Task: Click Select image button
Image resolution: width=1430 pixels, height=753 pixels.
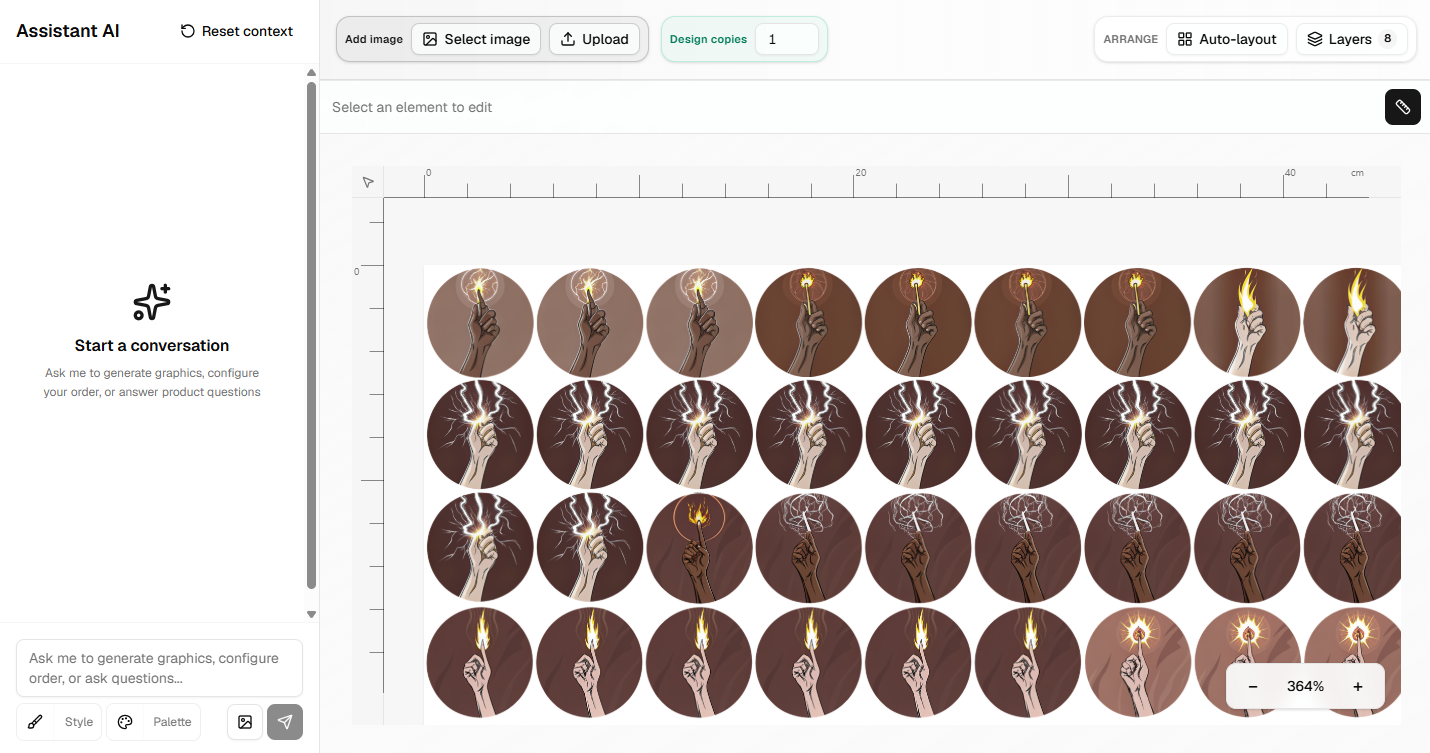Action: 476,39
